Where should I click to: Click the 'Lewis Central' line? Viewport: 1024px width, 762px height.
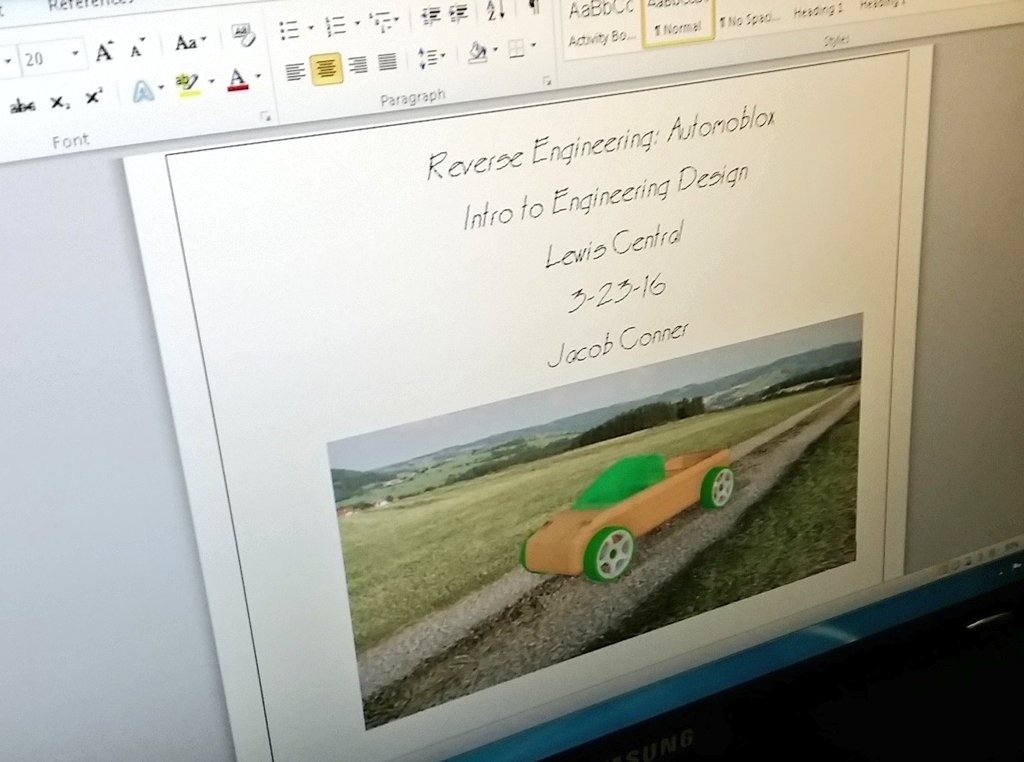pyautogui.click(x=614, y=244)
